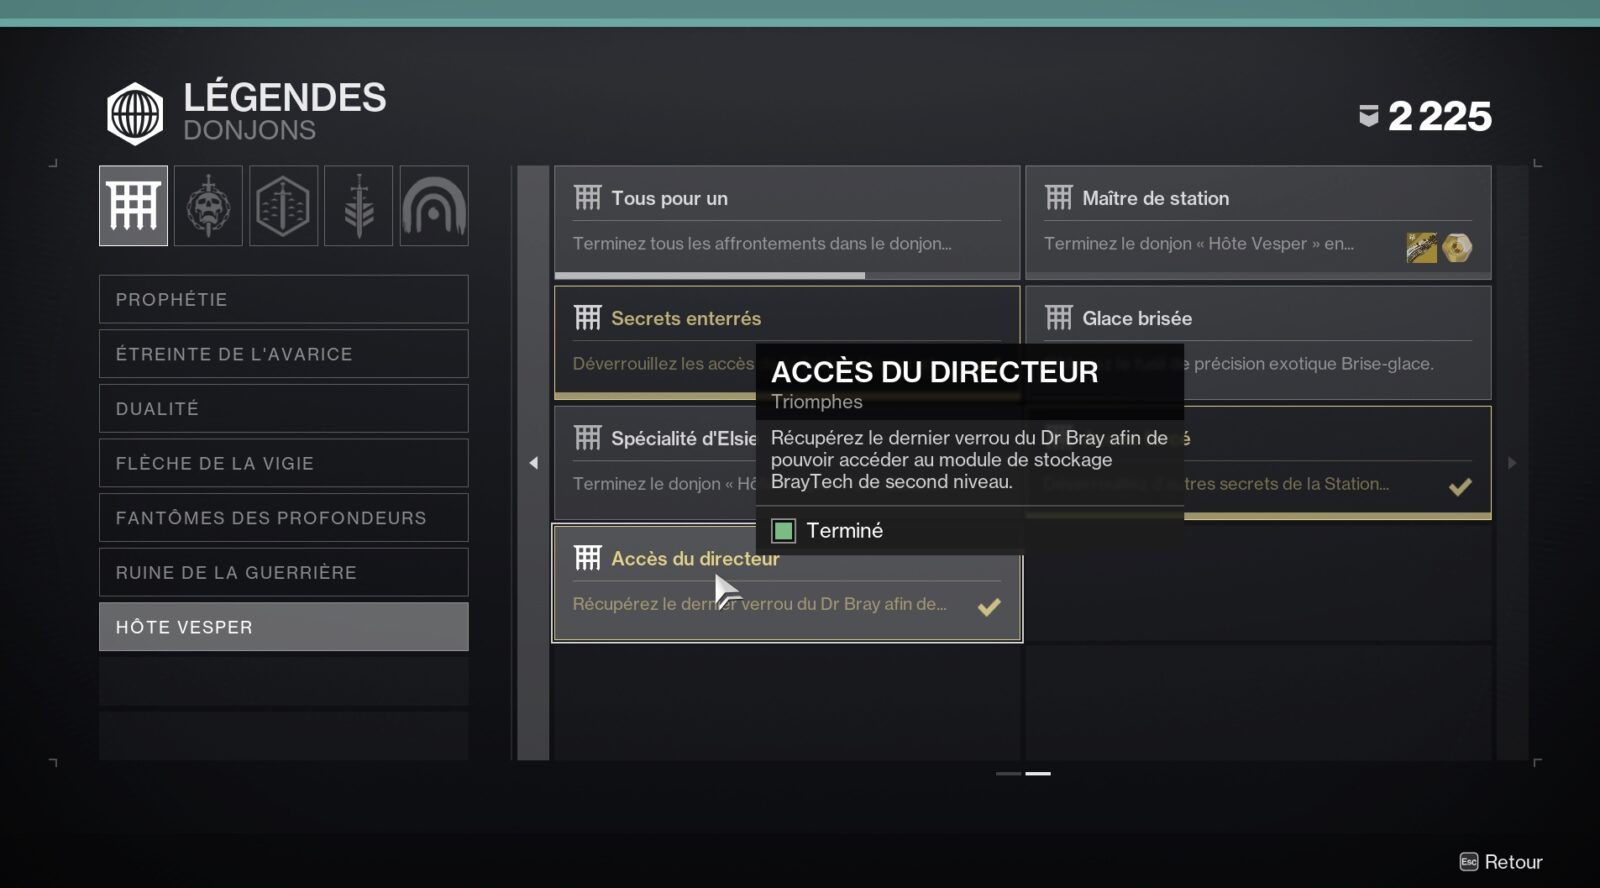Click gold emblem reward icon on Maître de station
This screenshot has height=888, width=1600.
coord(1457,247)
